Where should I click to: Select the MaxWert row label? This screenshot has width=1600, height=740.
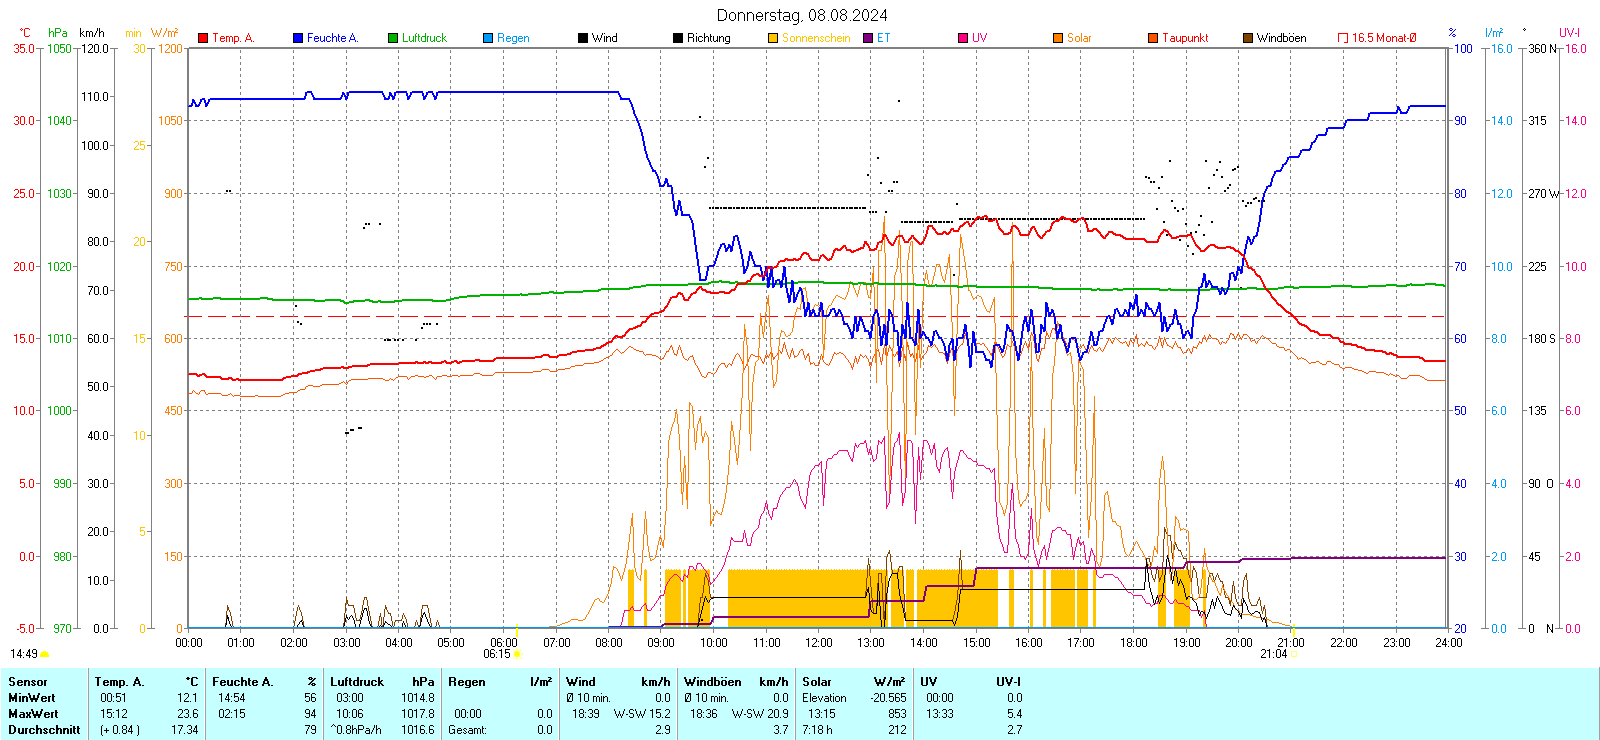click(33, 714)
